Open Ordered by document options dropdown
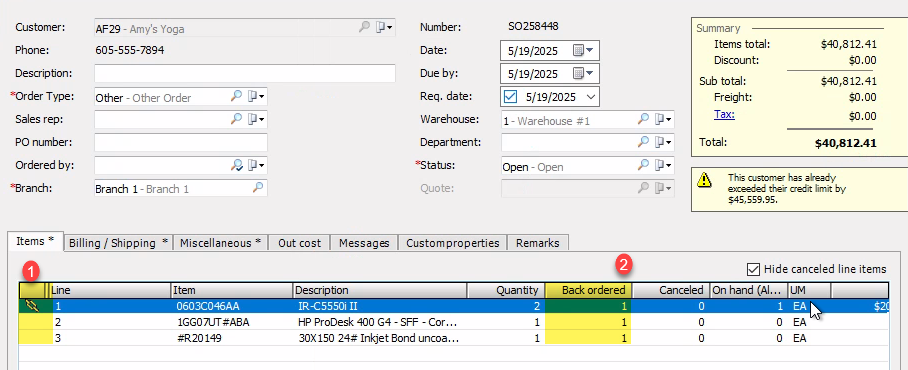This screenshot has width=908, height=370. coord(257,166)
